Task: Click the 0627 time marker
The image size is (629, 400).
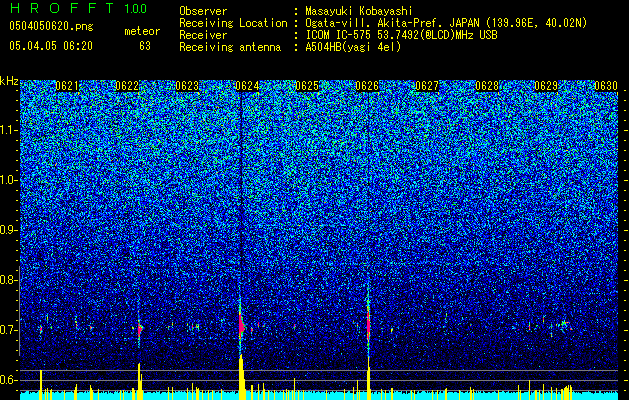Action: coord(427,86)
